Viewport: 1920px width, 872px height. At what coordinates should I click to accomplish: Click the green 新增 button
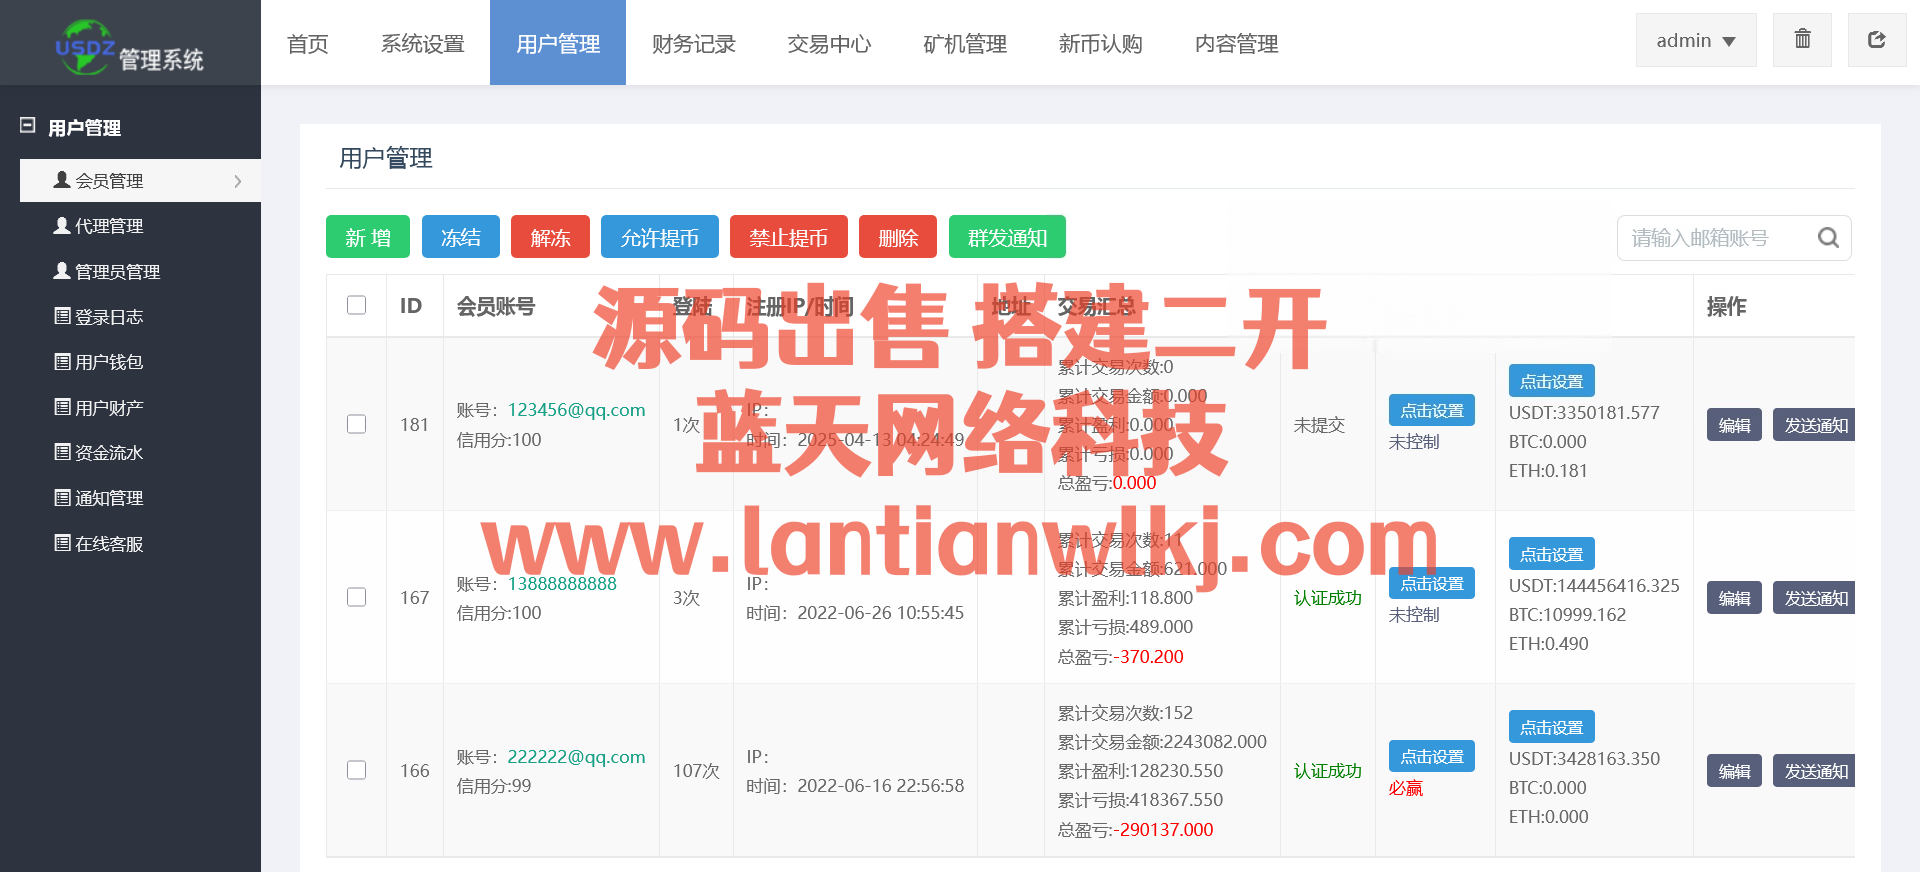click(x=367, y=237)
